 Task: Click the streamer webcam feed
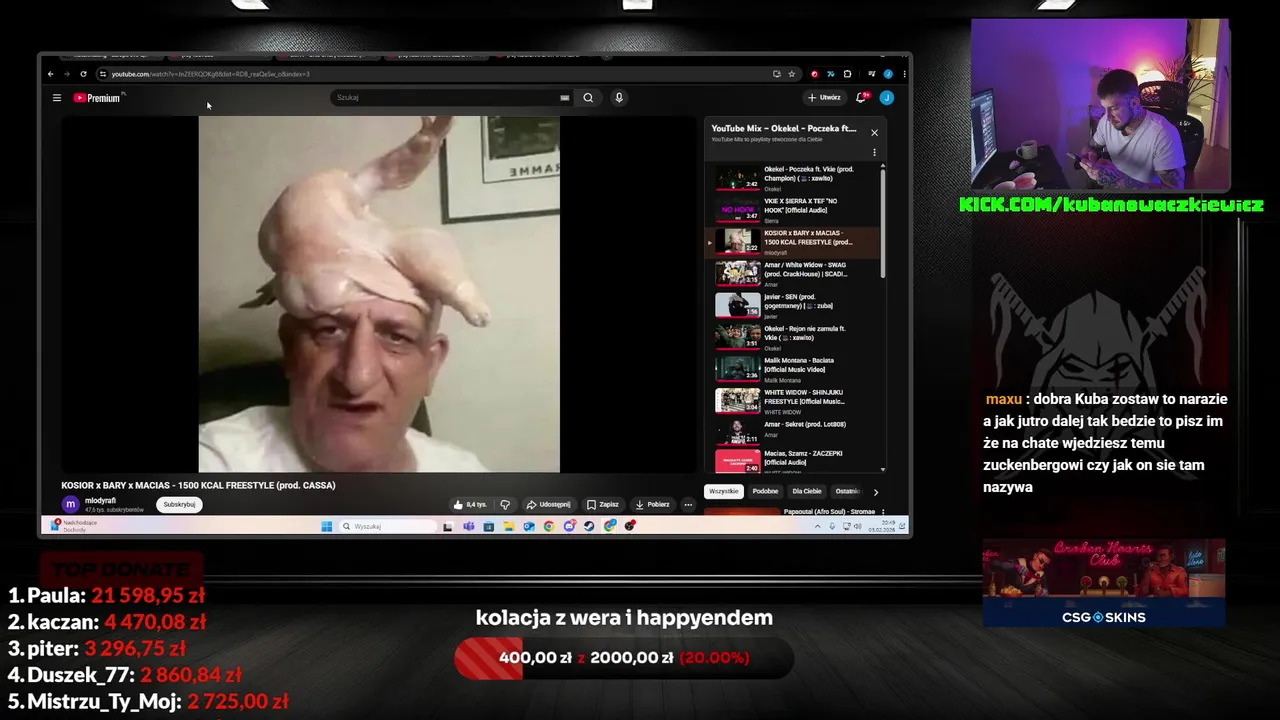[1100, 105]
